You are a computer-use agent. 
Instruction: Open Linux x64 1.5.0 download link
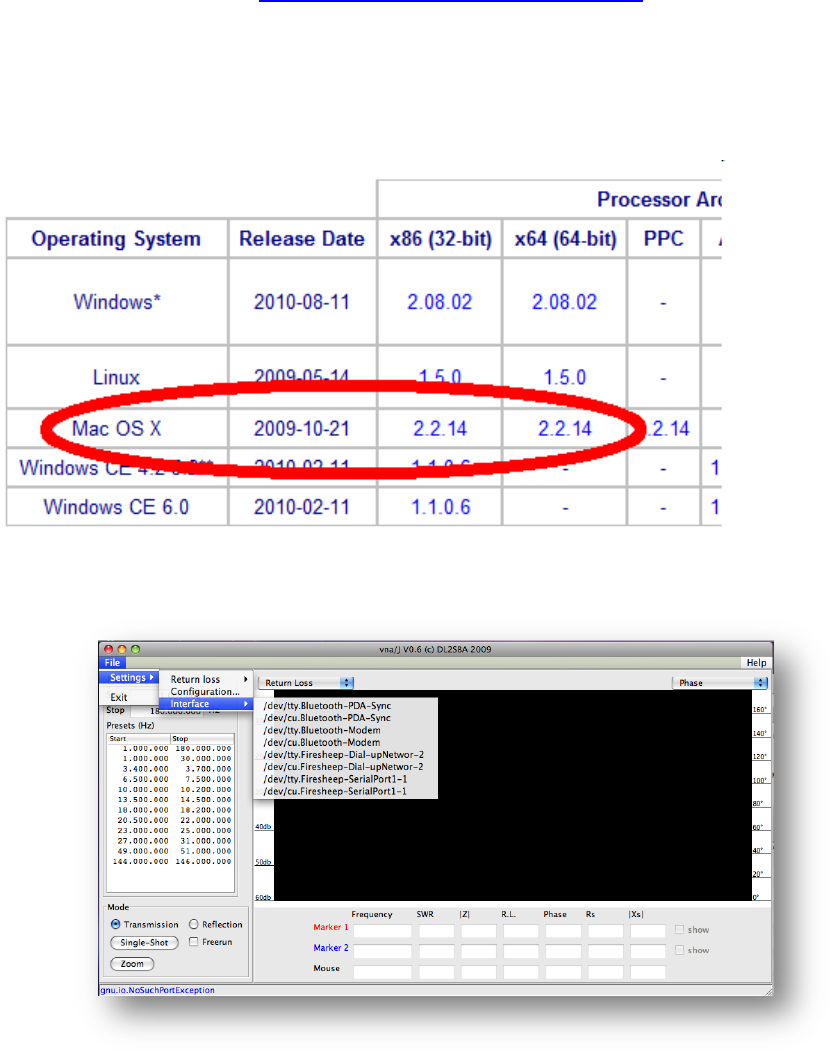[x=565, y=377]
